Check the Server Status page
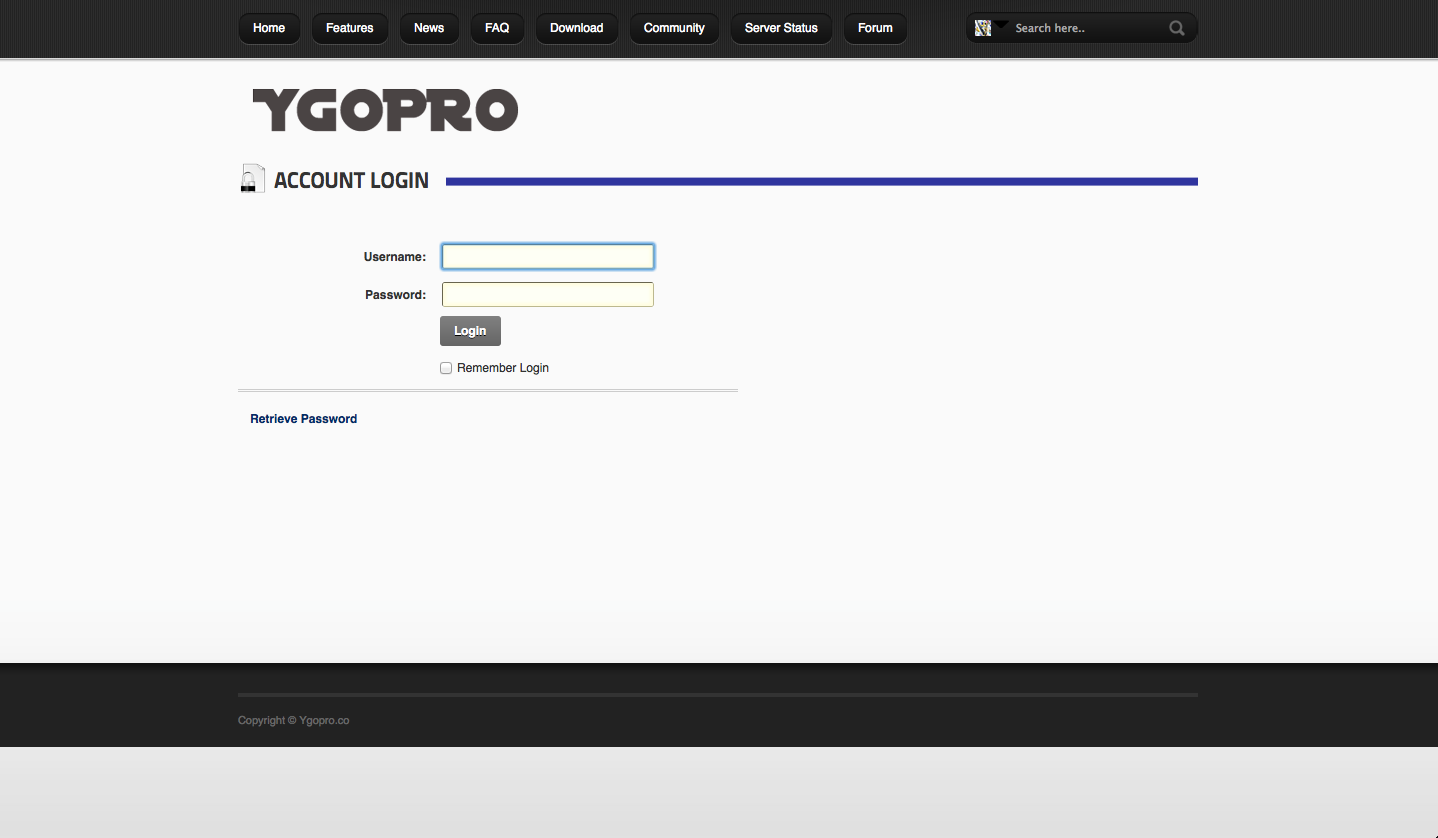This screenshot has height=838, width=1438. click(781, 28)
